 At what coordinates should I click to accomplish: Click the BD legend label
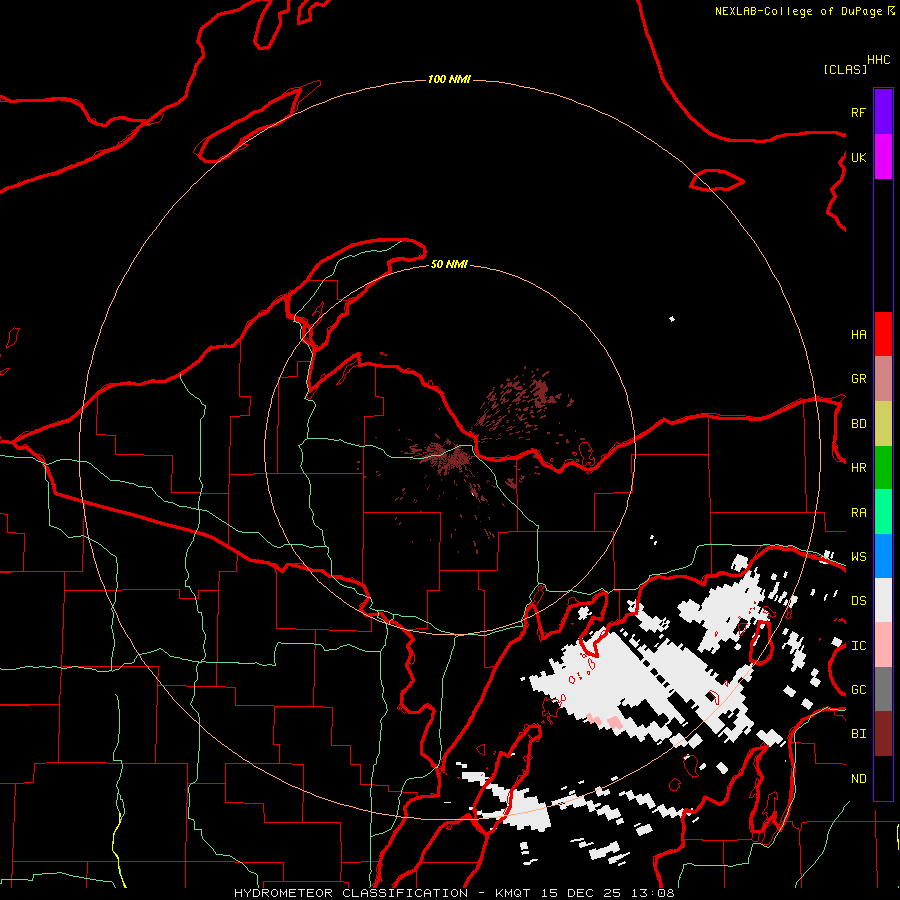coord(858,424)
